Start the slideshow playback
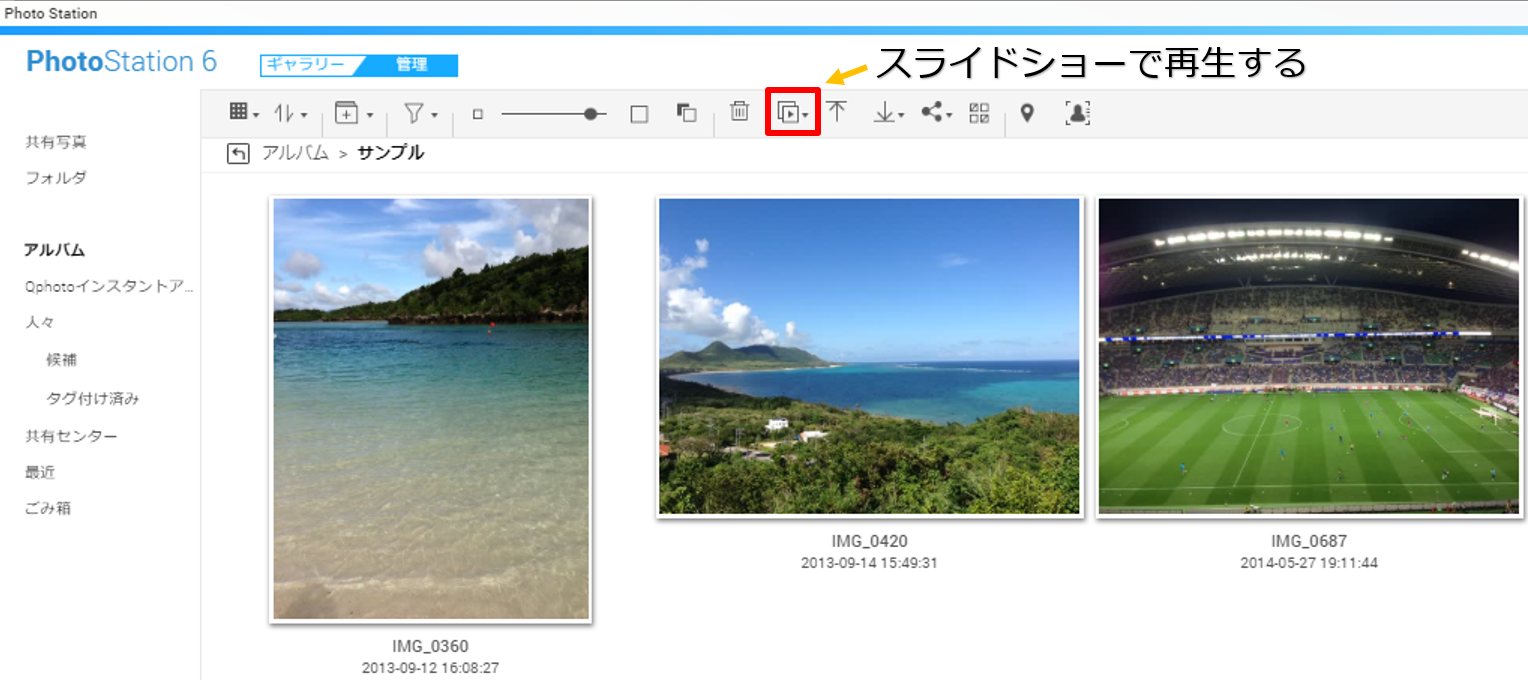The height and width of the screenshot is (680, 1528). coord(792,113)
